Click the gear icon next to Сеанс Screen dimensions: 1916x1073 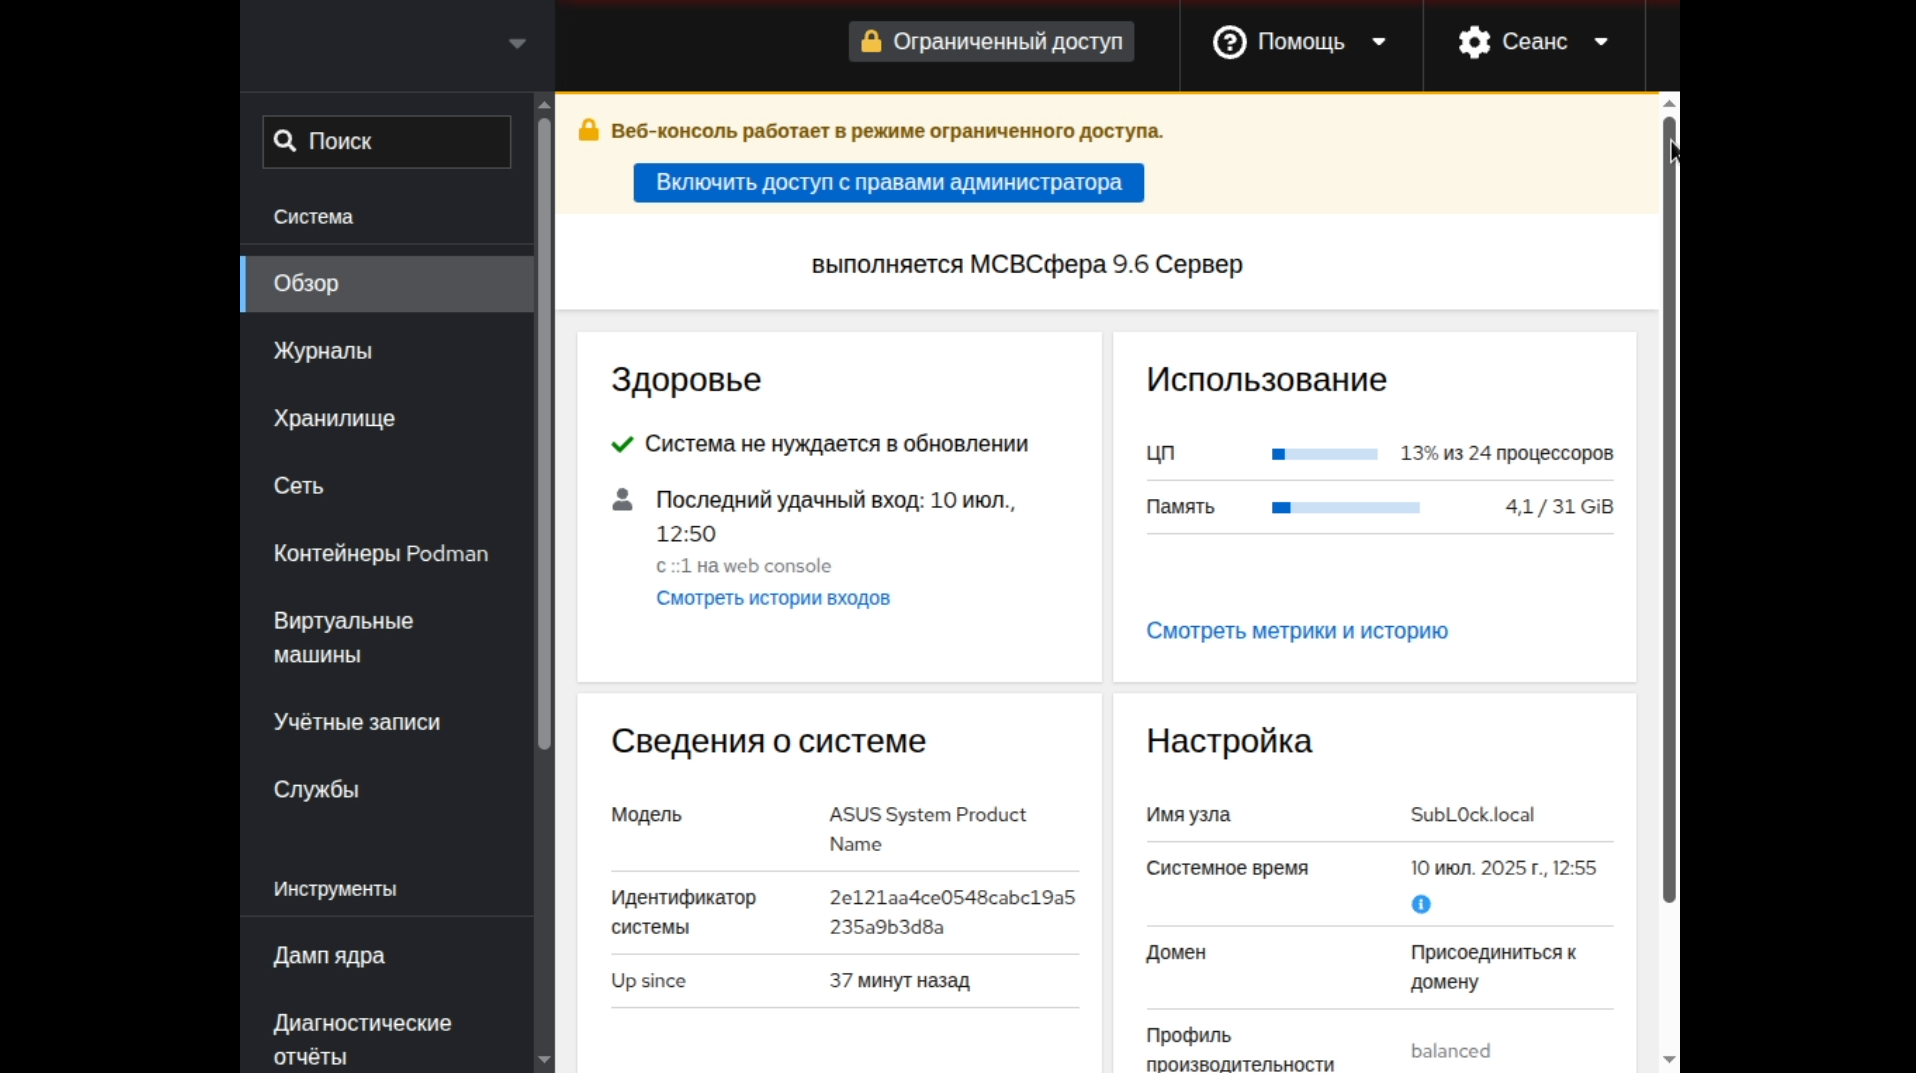tap(1474, 42)
